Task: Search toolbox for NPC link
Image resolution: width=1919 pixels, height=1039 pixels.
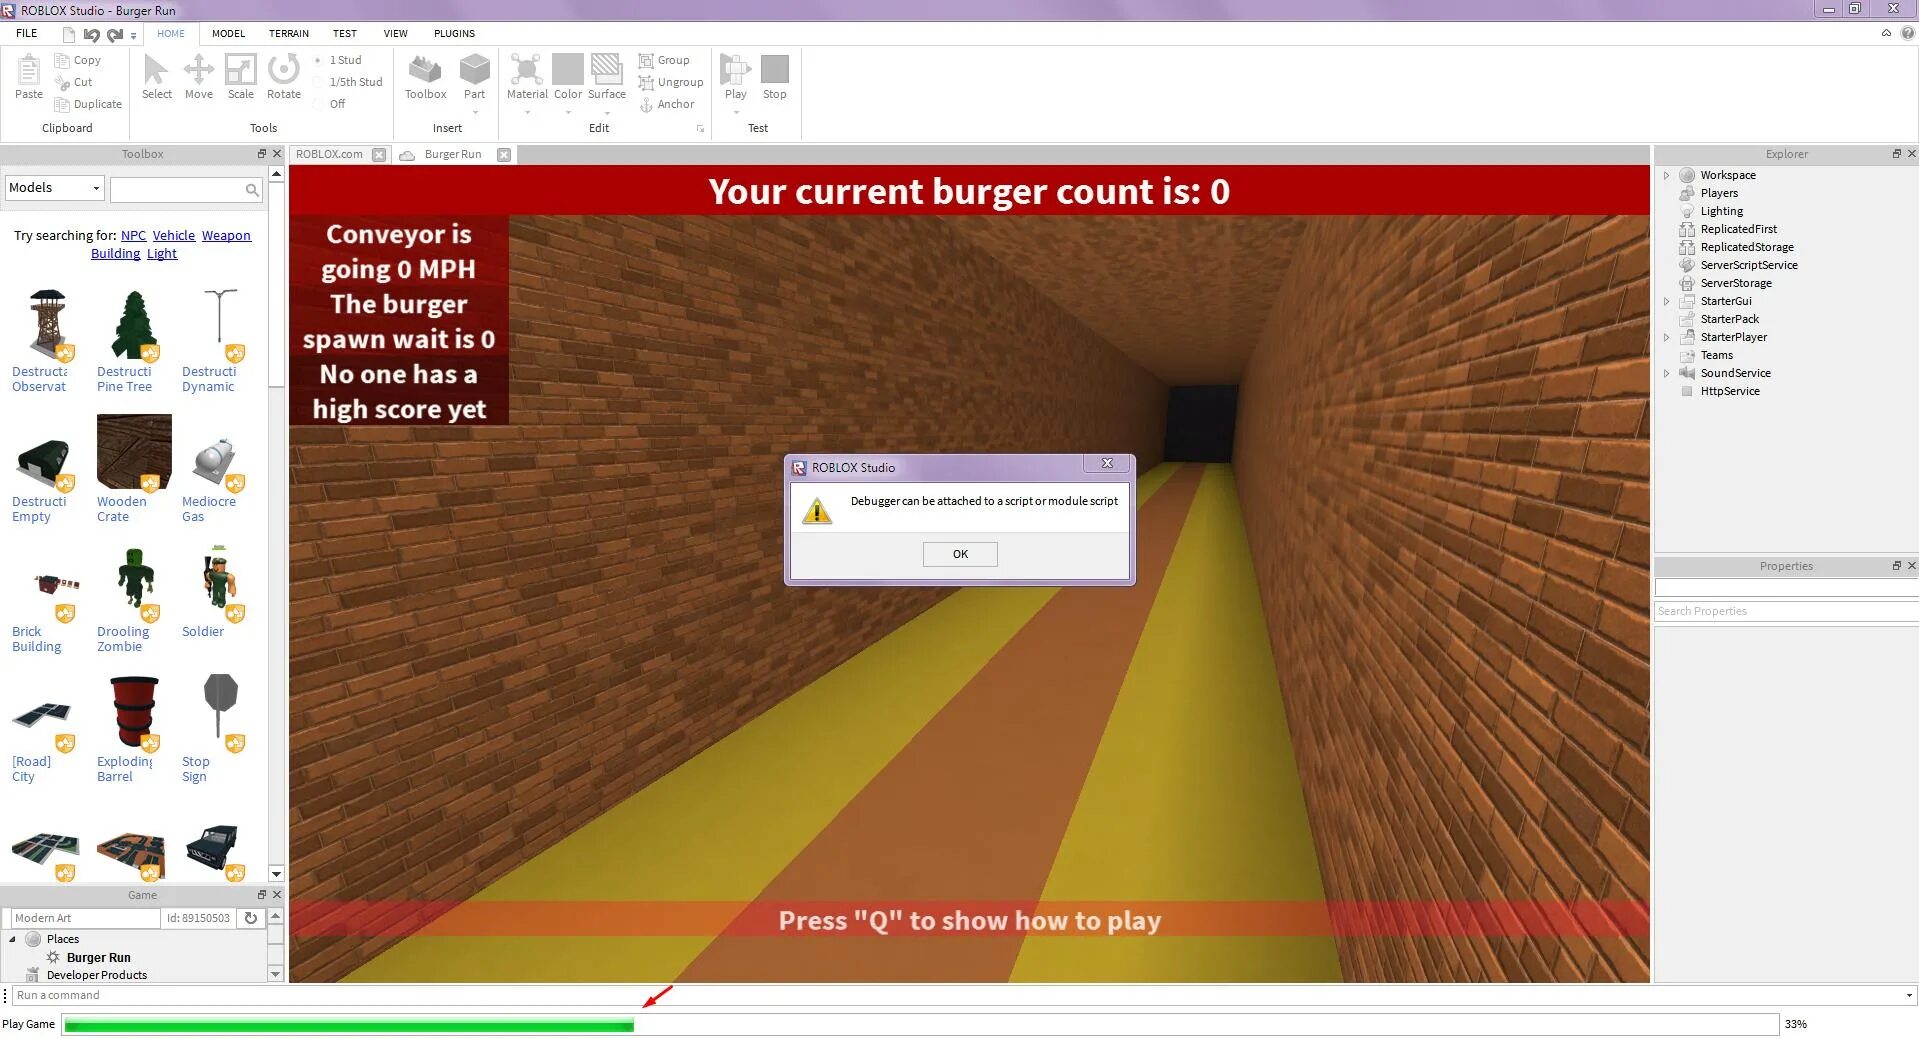Action: [x=133, y=236]
